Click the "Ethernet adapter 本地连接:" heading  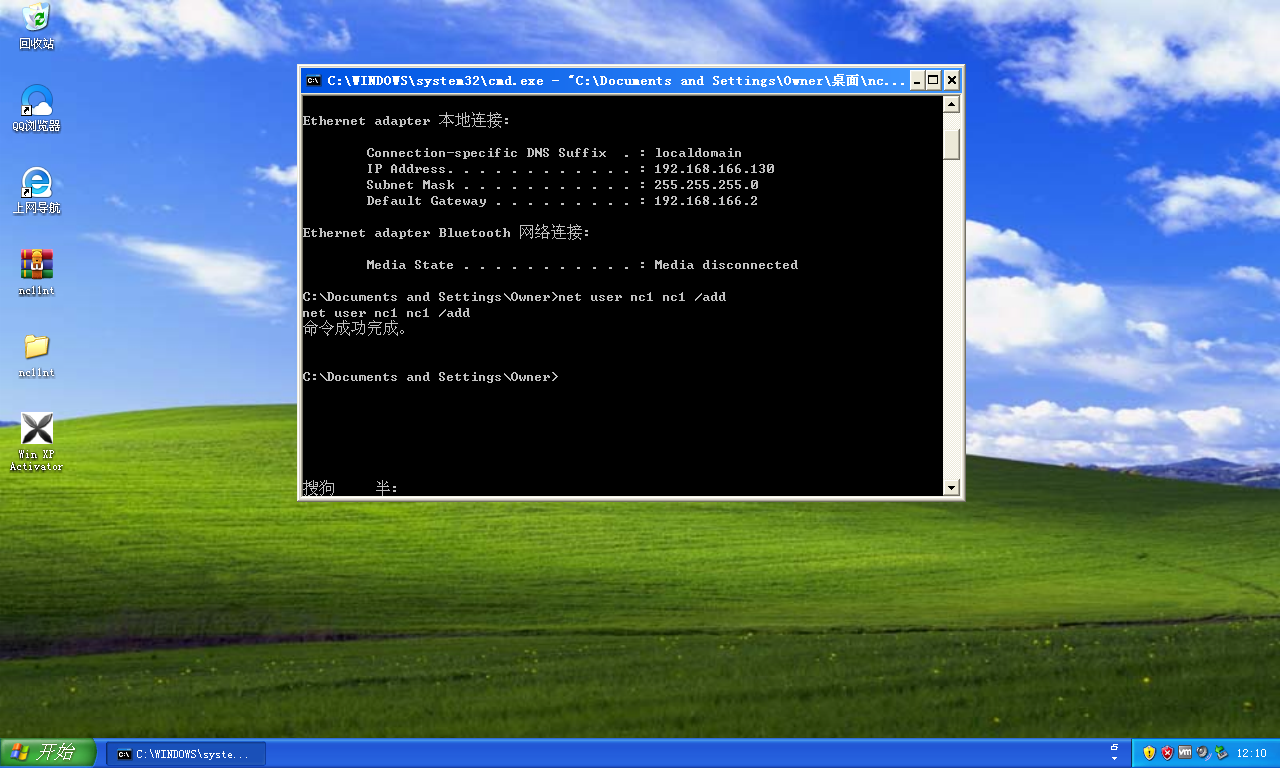pos(406,121)
